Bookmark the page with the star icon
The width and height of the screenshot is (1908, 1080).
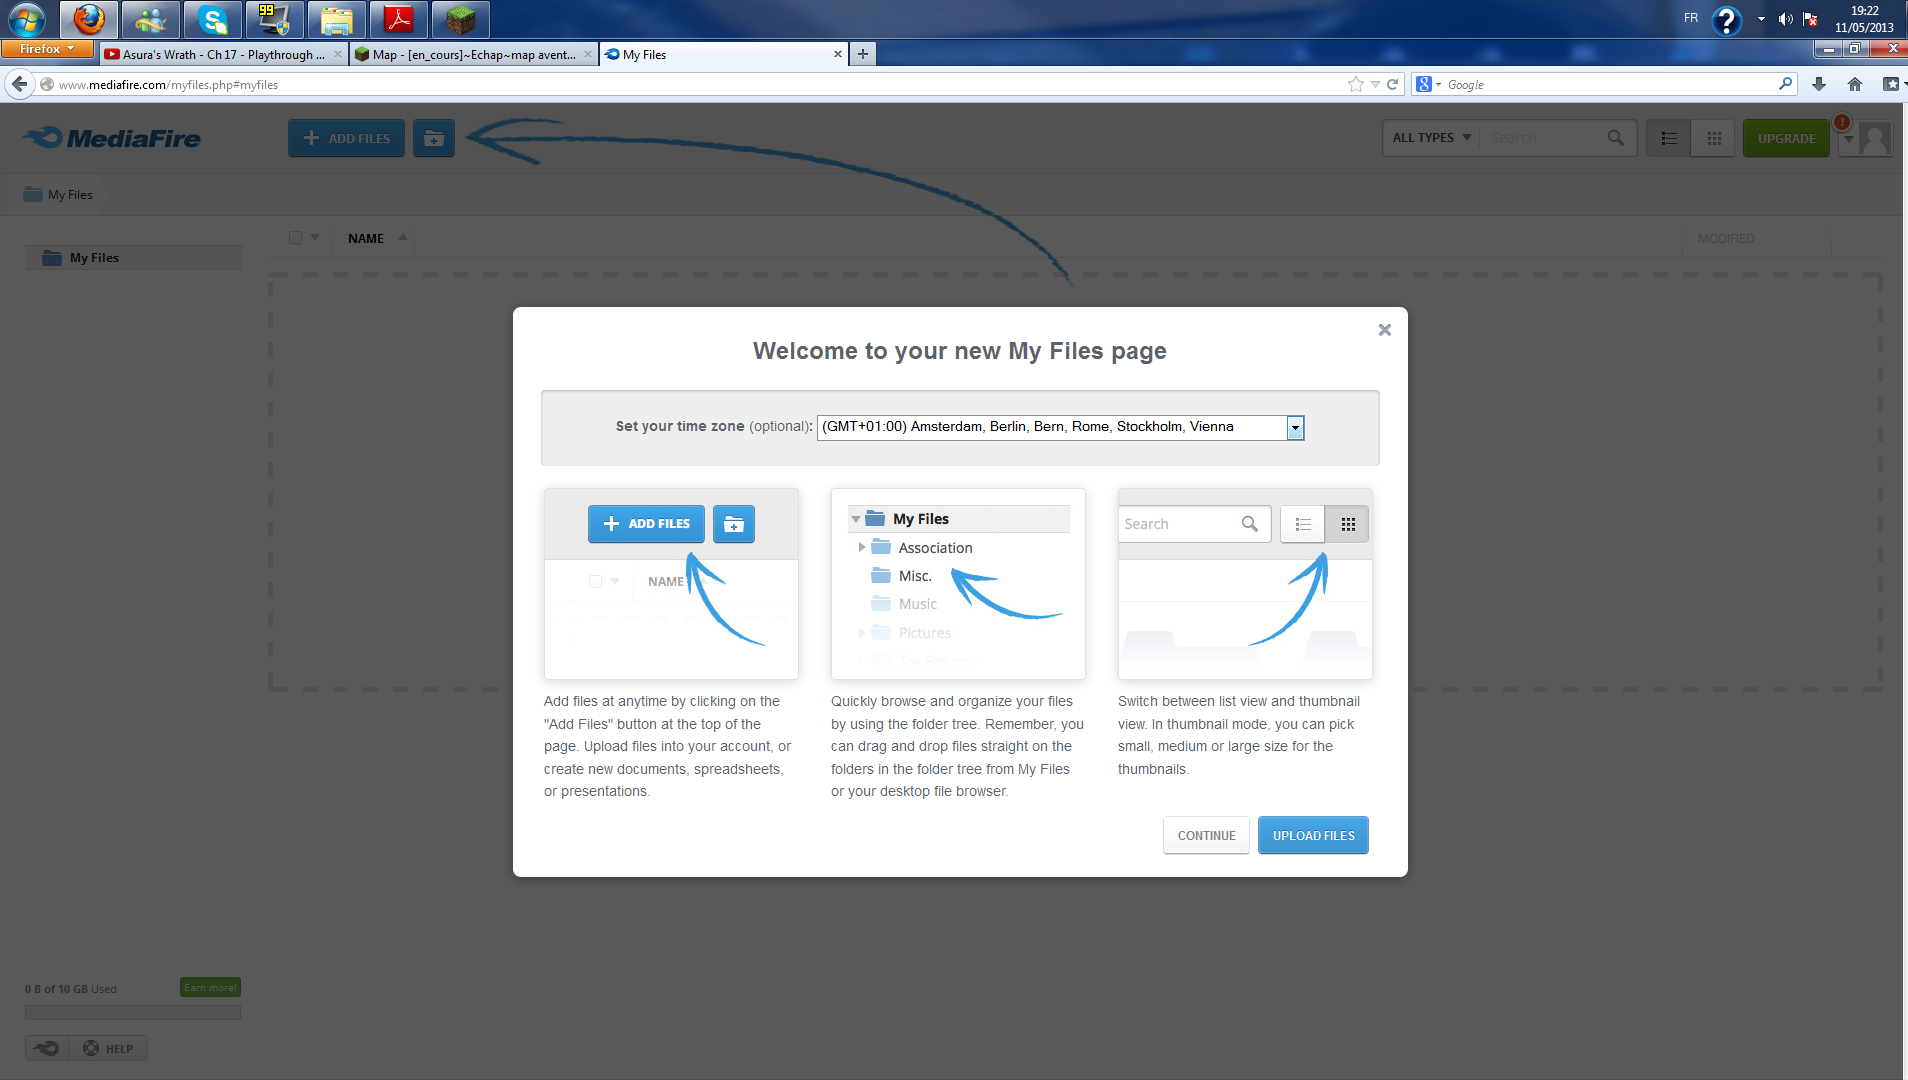point(1356,84)
